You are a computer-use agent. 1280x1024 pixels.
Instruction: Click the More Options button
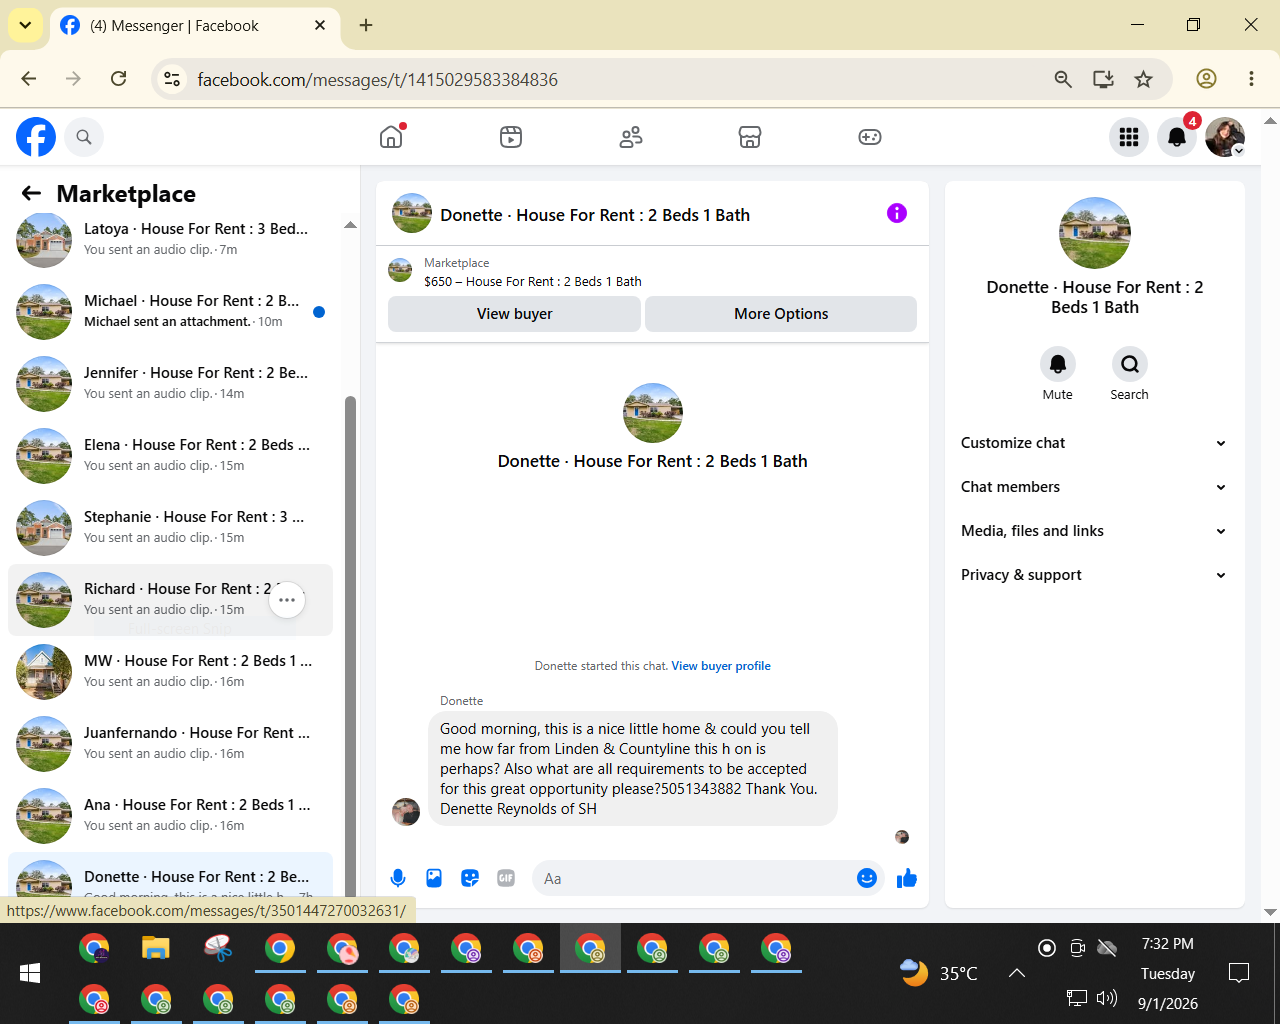781,314
